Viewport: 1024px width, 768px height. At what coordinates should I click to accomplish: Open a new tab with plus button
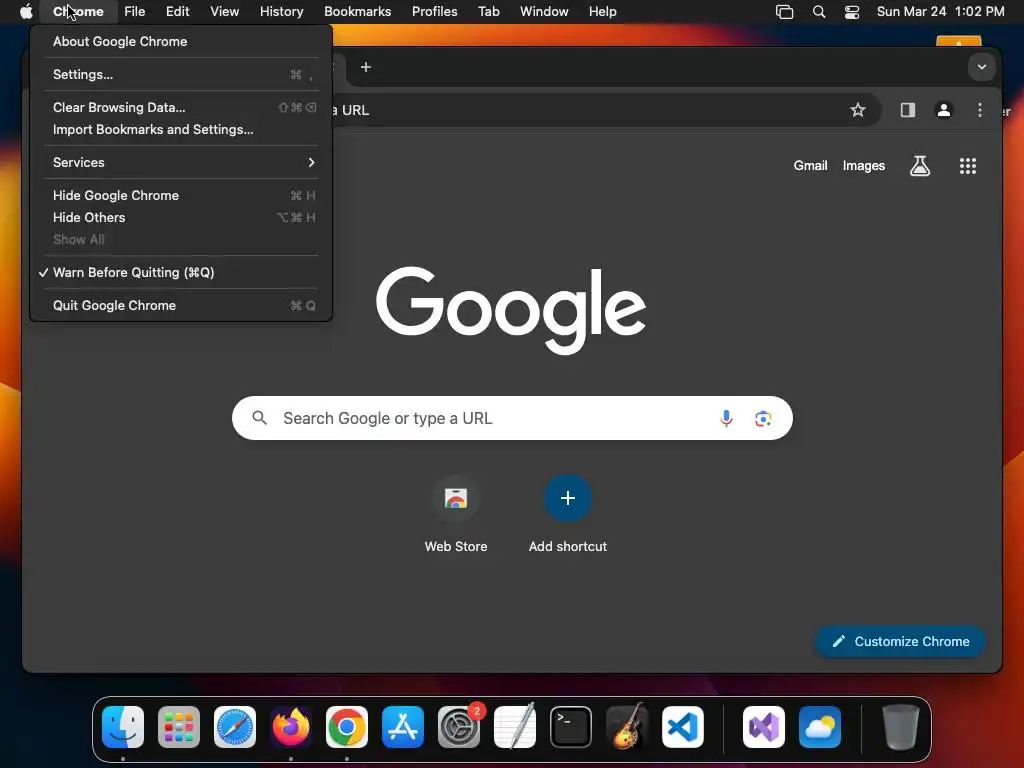(x=366, y=67)
